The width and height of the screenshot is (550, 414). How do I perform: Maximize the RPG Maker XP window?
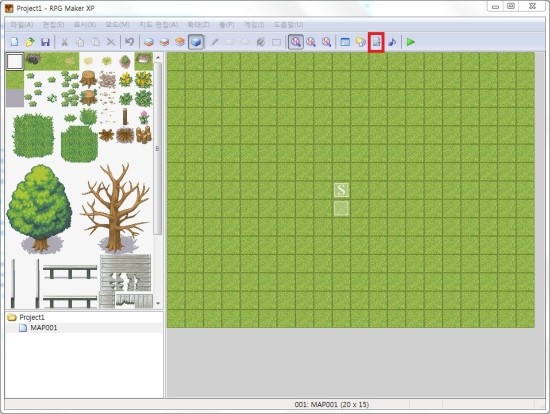(511, 7)
